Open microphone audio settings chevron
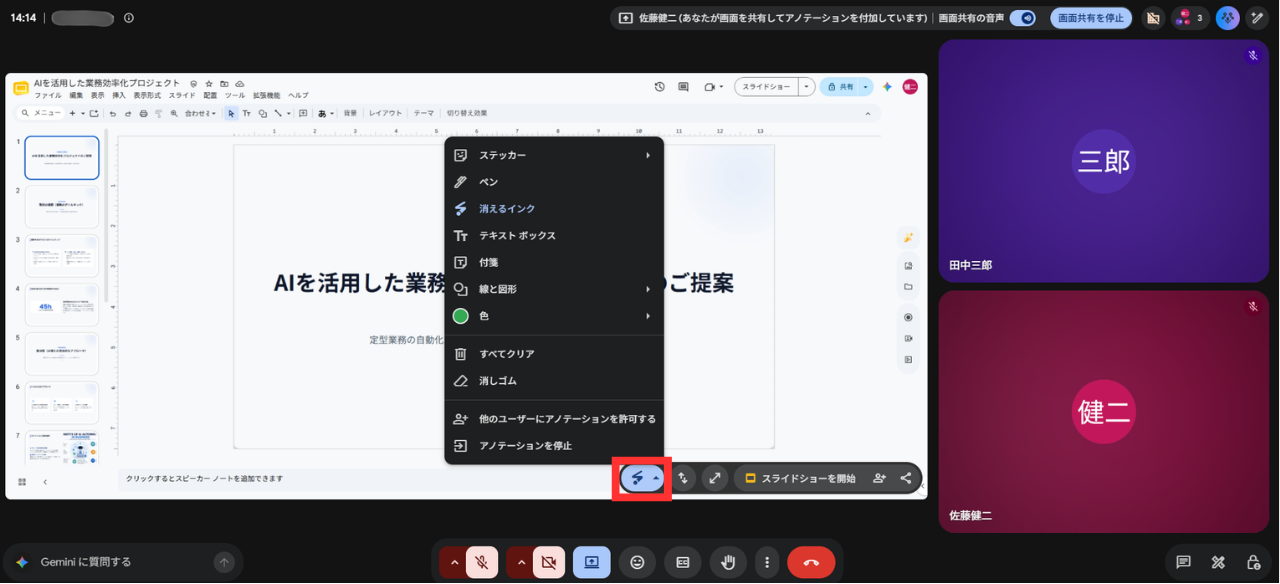This screenshot has height=584, width=1280. 454,563
